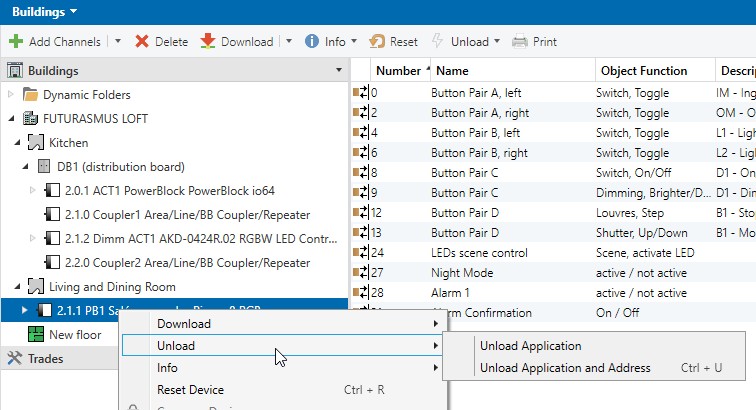Click the Reset toolbar icon
This screenshot has height=410, width=756.
click(377, 42)
